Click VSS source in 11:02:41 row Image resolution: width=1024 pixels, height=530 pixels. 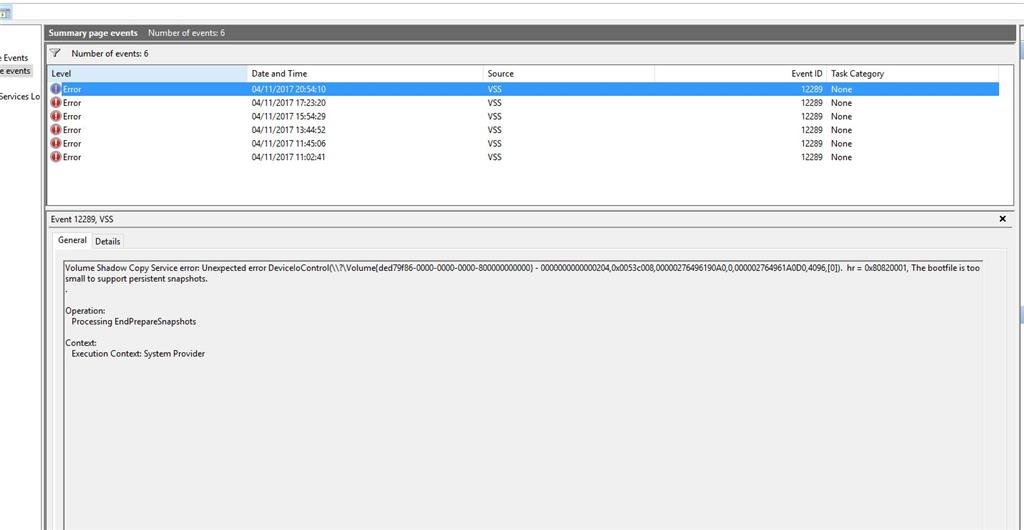pyautogui.click(x=494, y=157)
